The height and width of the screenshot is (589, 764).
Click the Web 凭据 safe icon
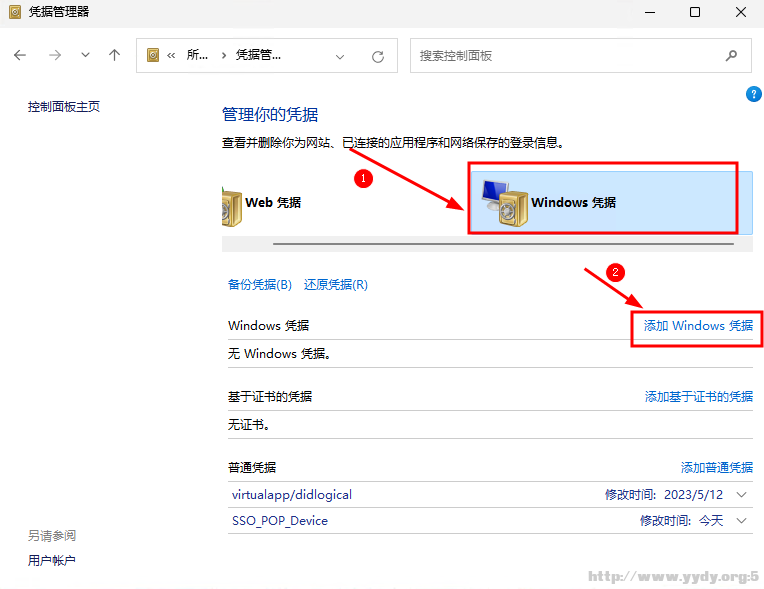tap(232, 208)
